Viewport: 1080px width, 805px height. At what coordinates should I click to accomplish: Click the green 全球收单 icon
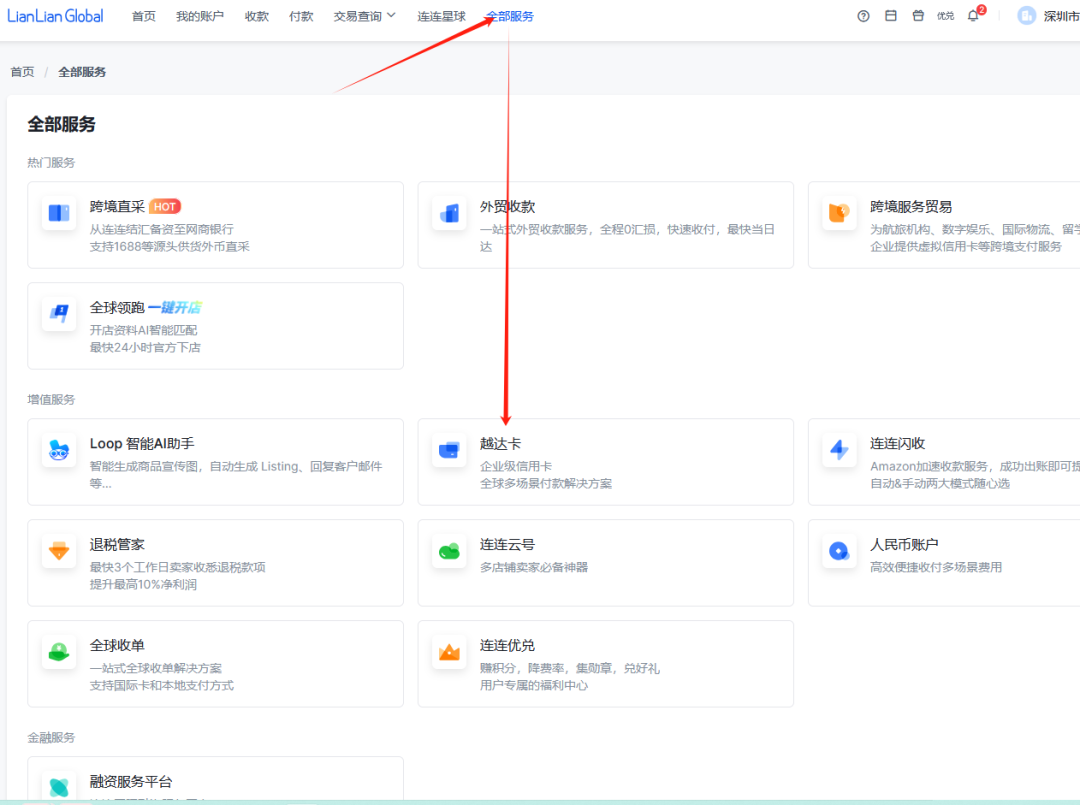(59, 652)
